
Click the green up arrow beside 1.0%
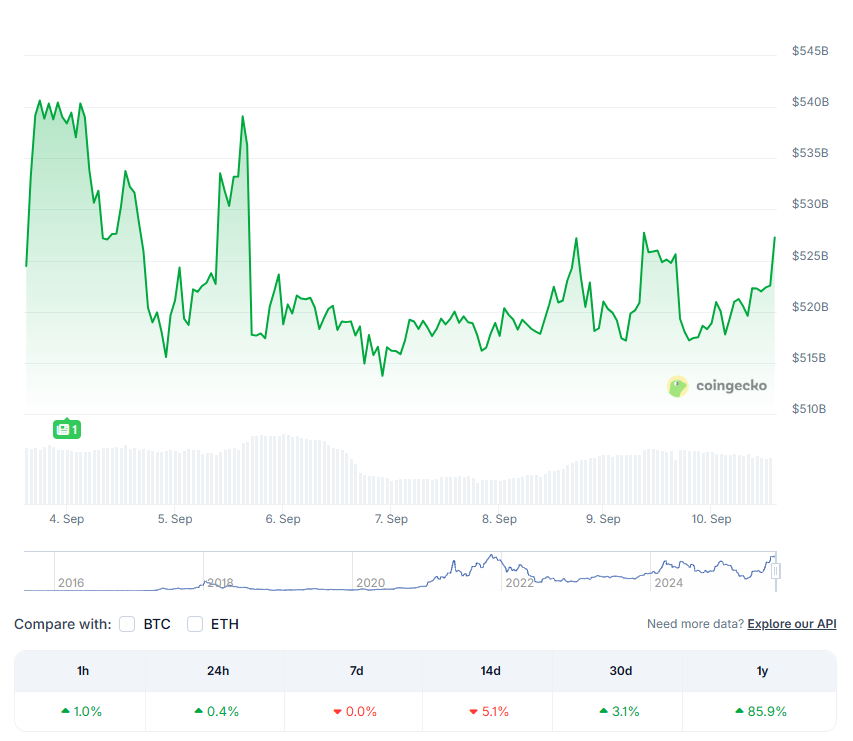click(65, 711)
